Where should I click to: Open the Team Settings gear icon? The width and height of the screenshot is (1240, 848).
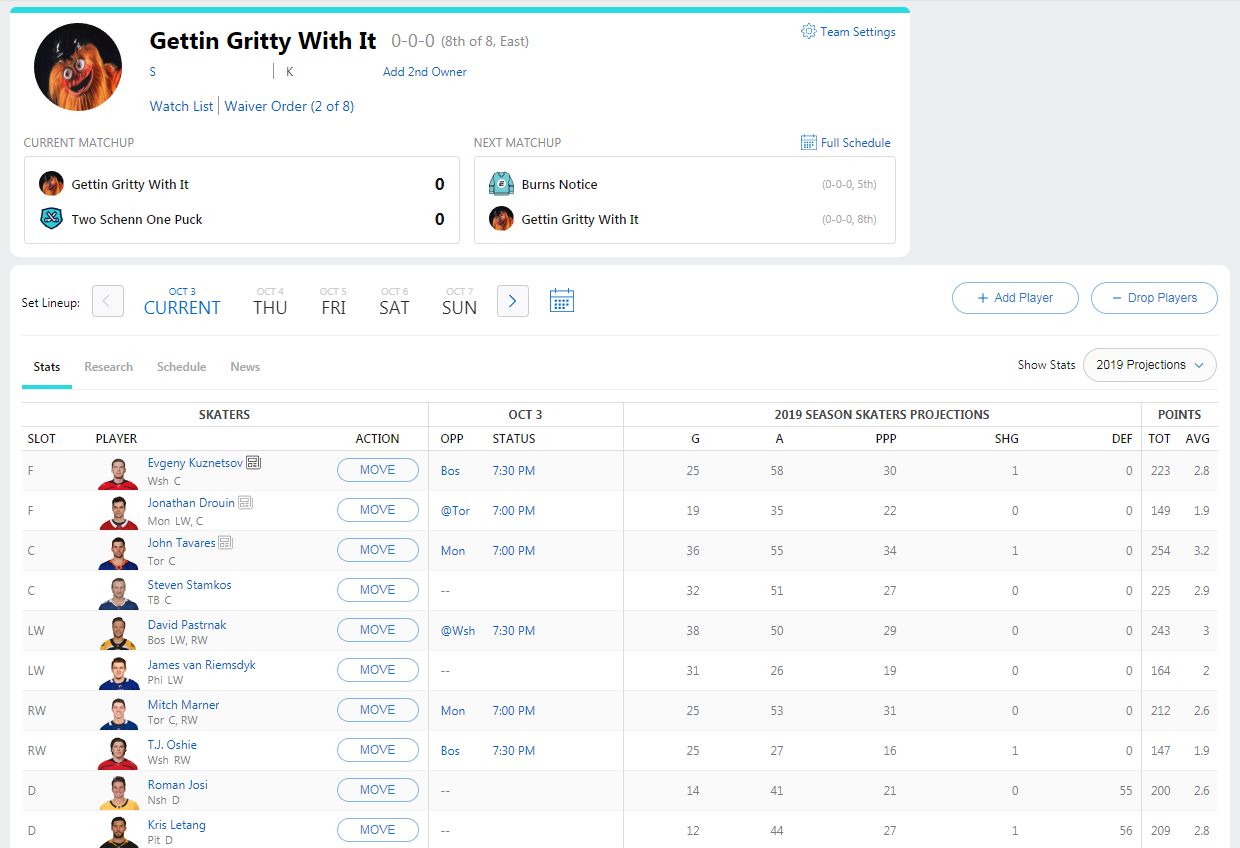tap(809, 31)
